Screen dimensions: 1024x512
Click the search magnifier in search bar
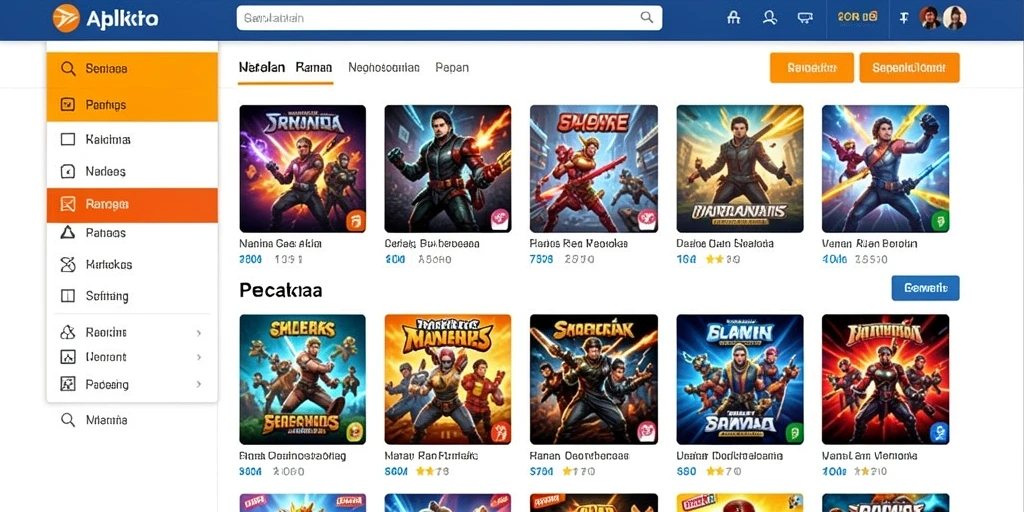tap(647, 18)
